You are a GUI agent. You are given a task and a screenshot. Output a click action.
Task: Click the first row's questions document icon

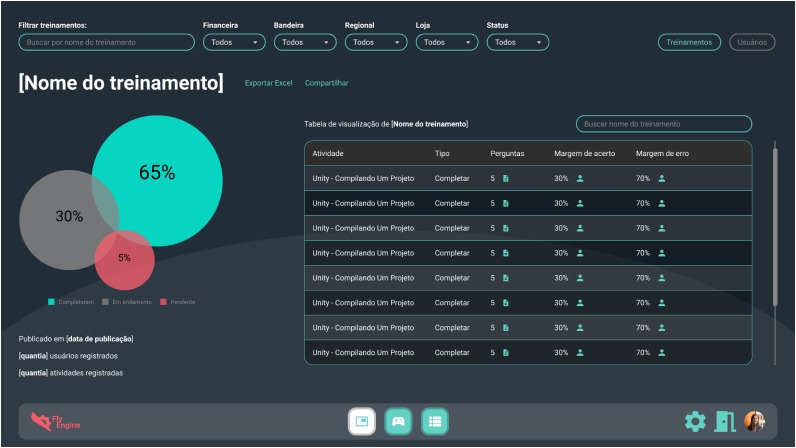click(506, 178)
